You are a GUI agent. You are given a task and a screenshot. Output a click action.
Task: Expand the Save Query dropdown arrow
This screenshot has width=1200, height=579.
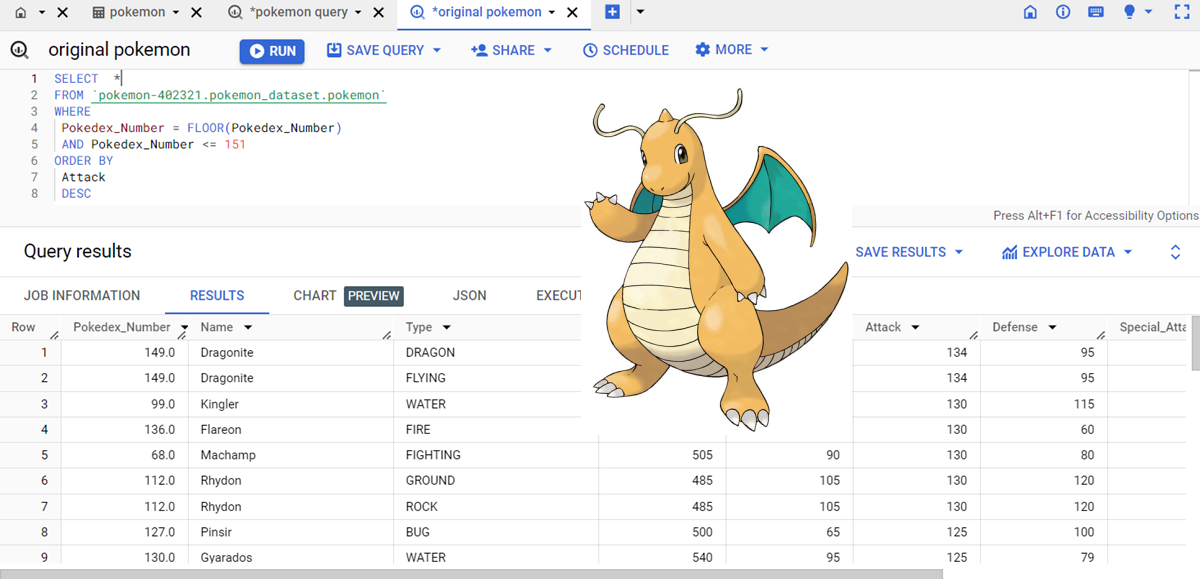coord(437,50)
